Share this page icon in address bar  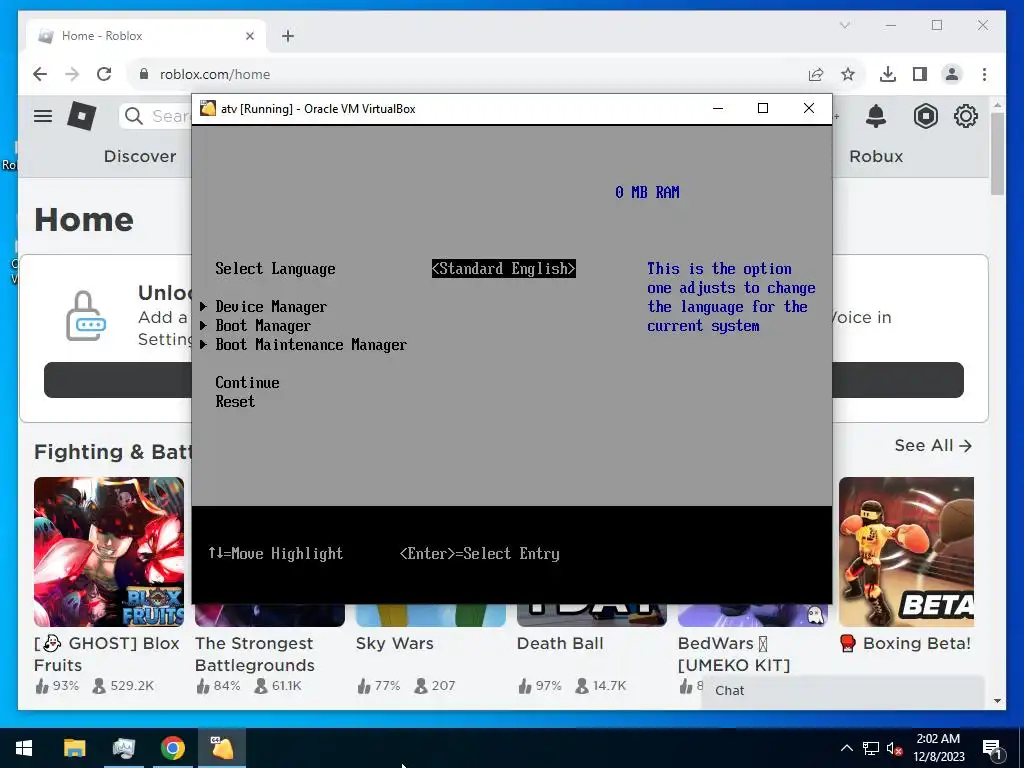tap(816, 74)
